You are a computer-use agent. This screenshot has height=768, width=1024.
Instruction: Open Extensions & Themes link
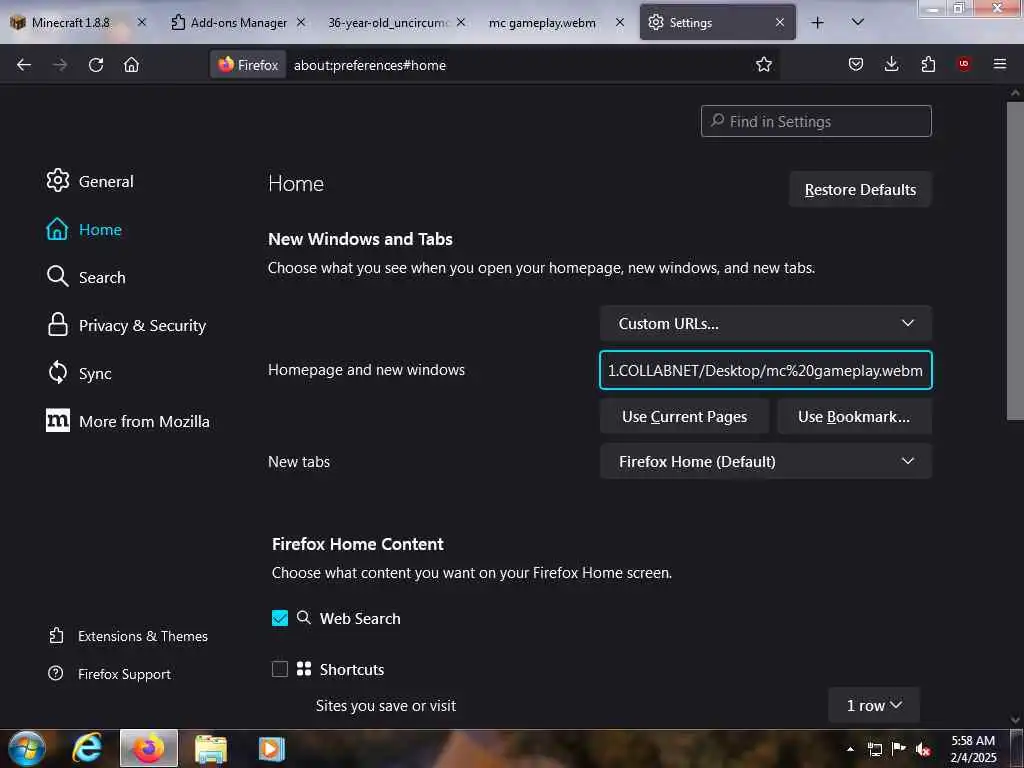(x=129, y=635)
